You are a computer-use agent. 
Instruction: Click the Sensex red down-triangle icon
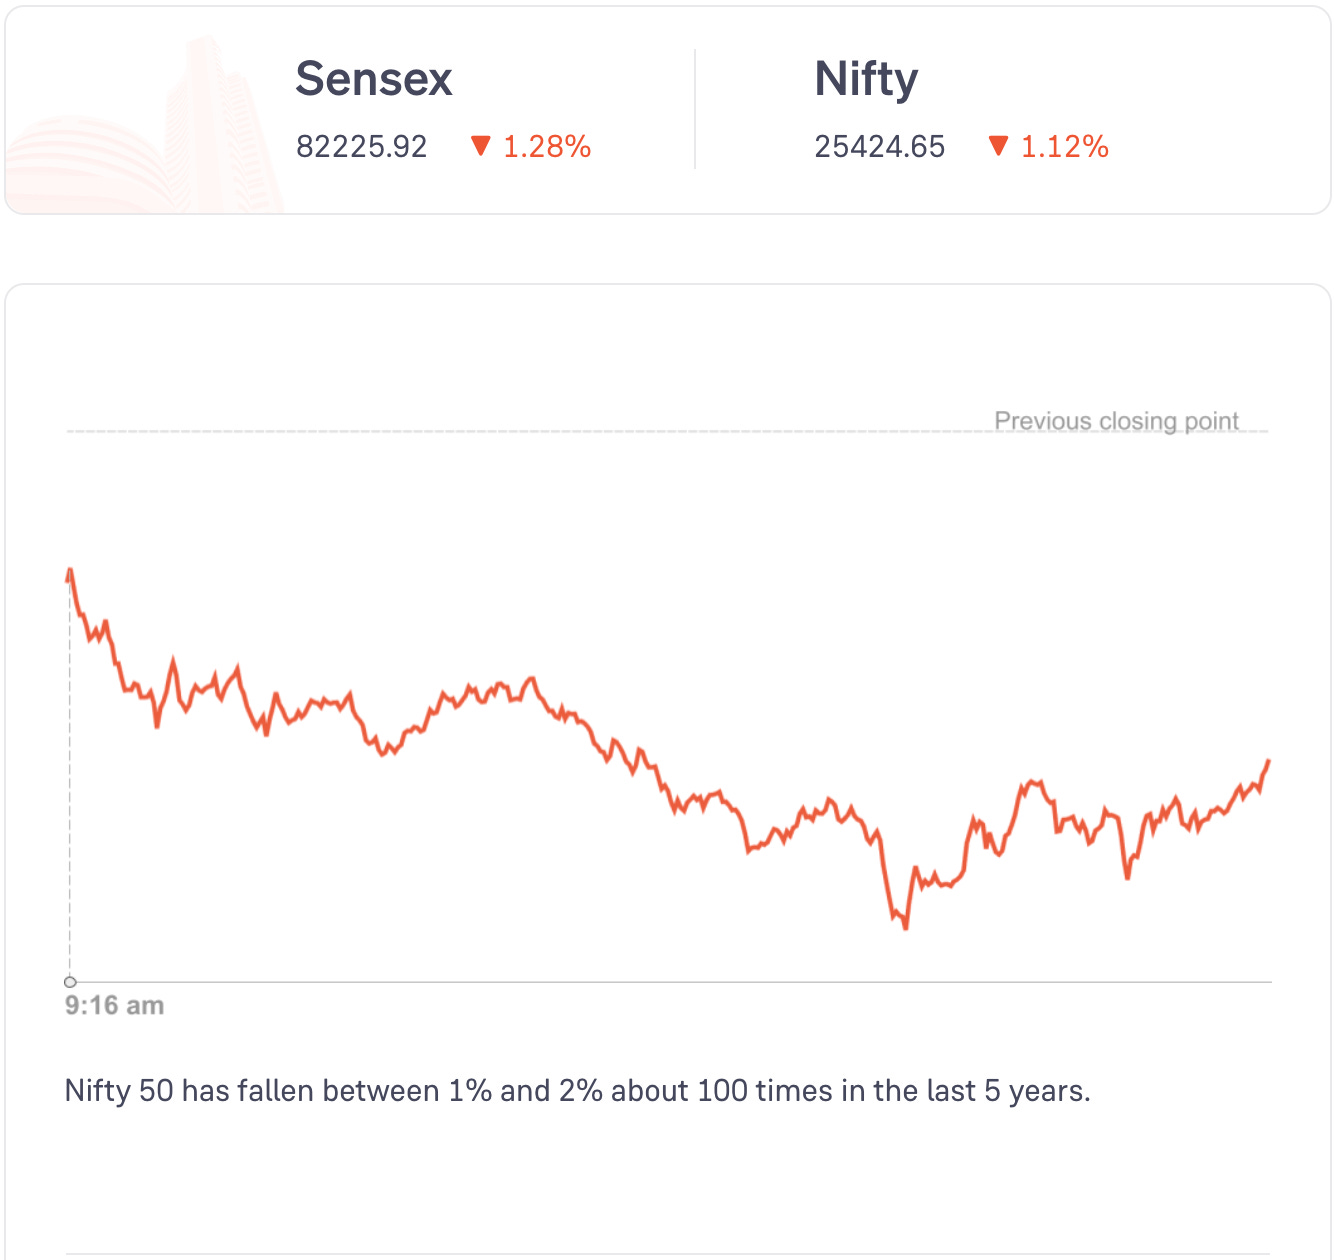[481, 146]
